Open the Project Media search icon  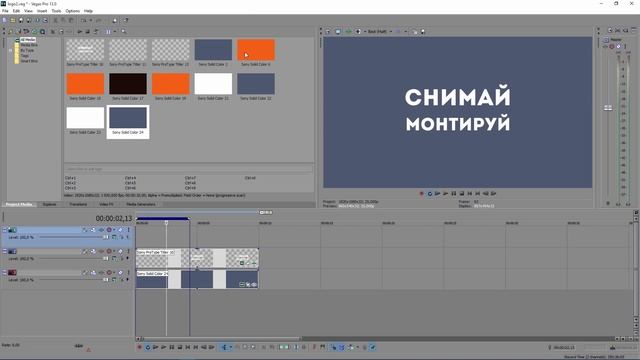coord(124,31)
